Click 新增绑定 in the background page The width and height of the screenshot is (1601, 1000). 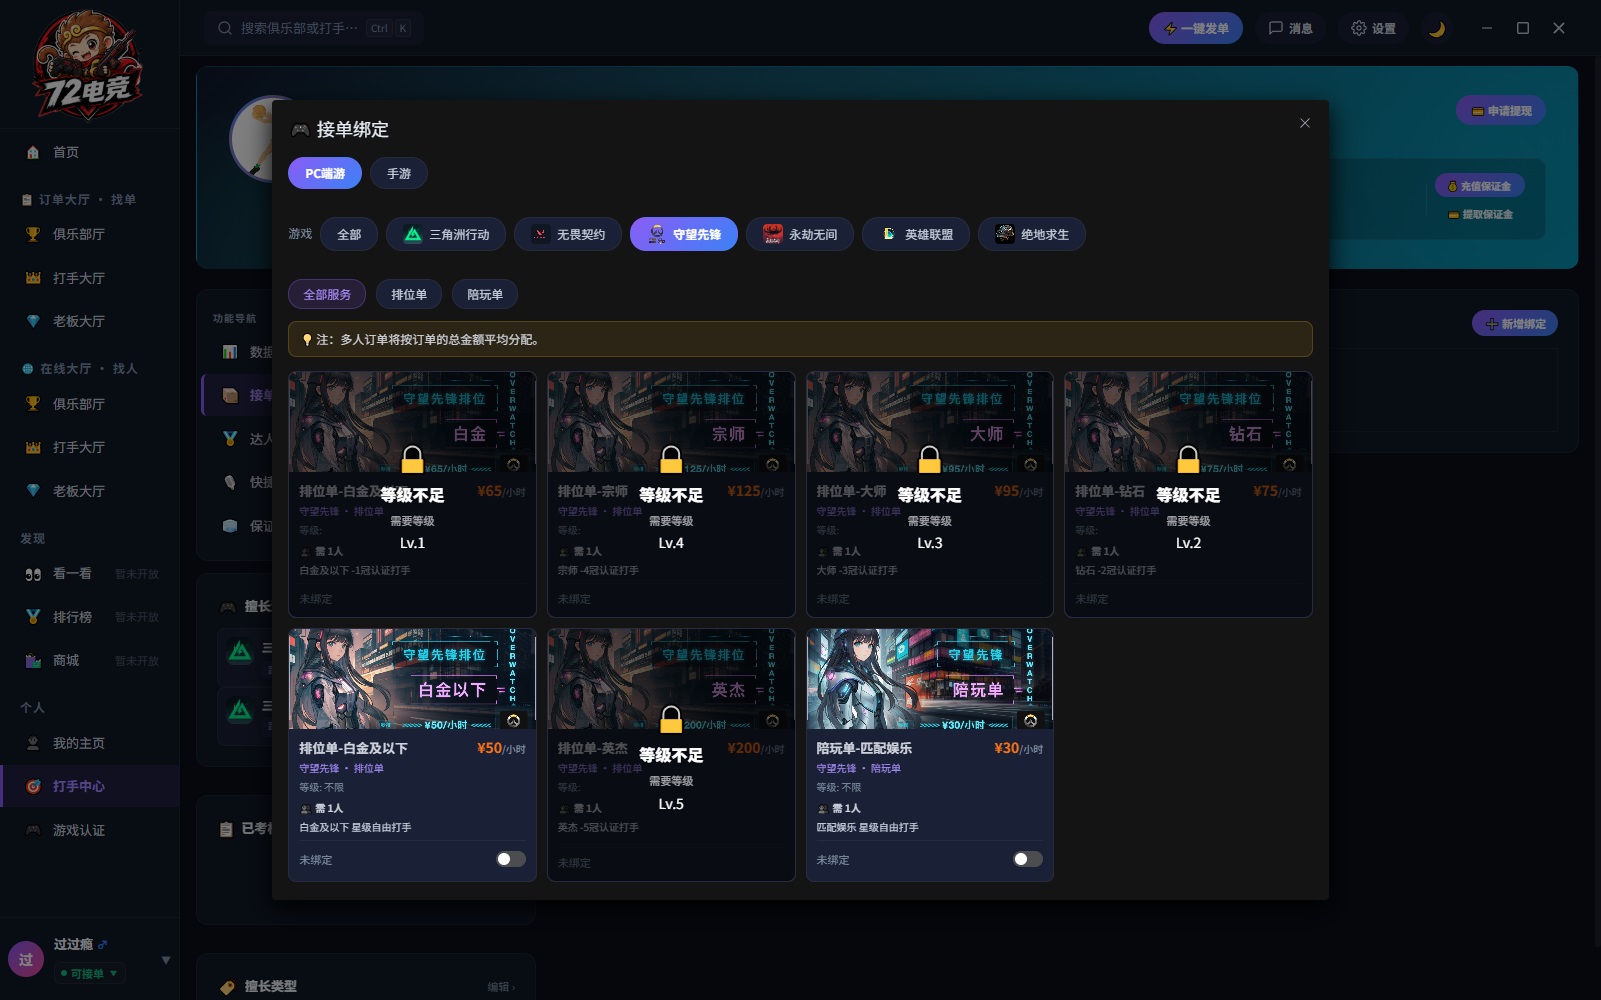1515,323
